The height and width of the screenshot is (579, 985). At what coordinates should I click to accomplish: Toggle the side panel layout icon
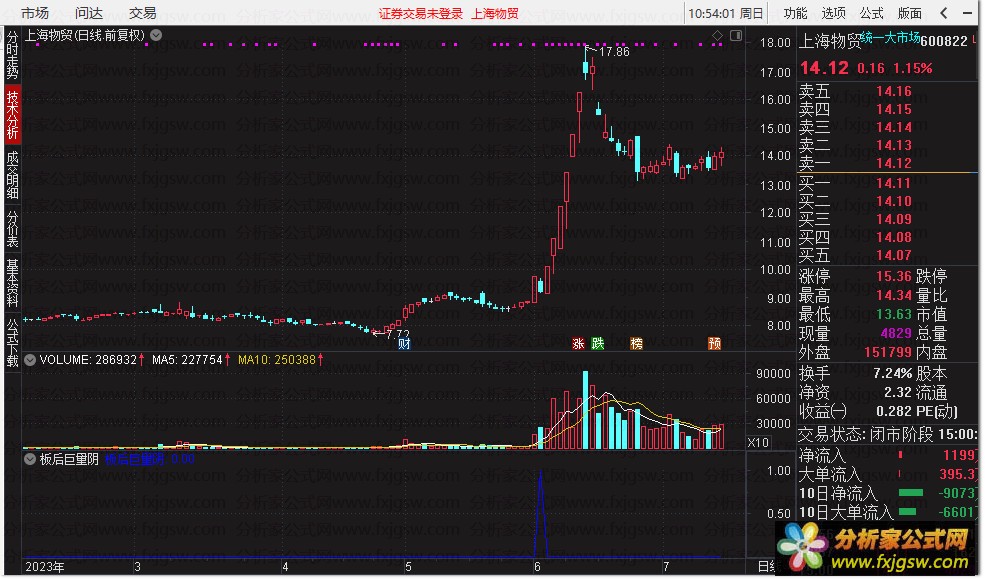click(x=736, y=36)
